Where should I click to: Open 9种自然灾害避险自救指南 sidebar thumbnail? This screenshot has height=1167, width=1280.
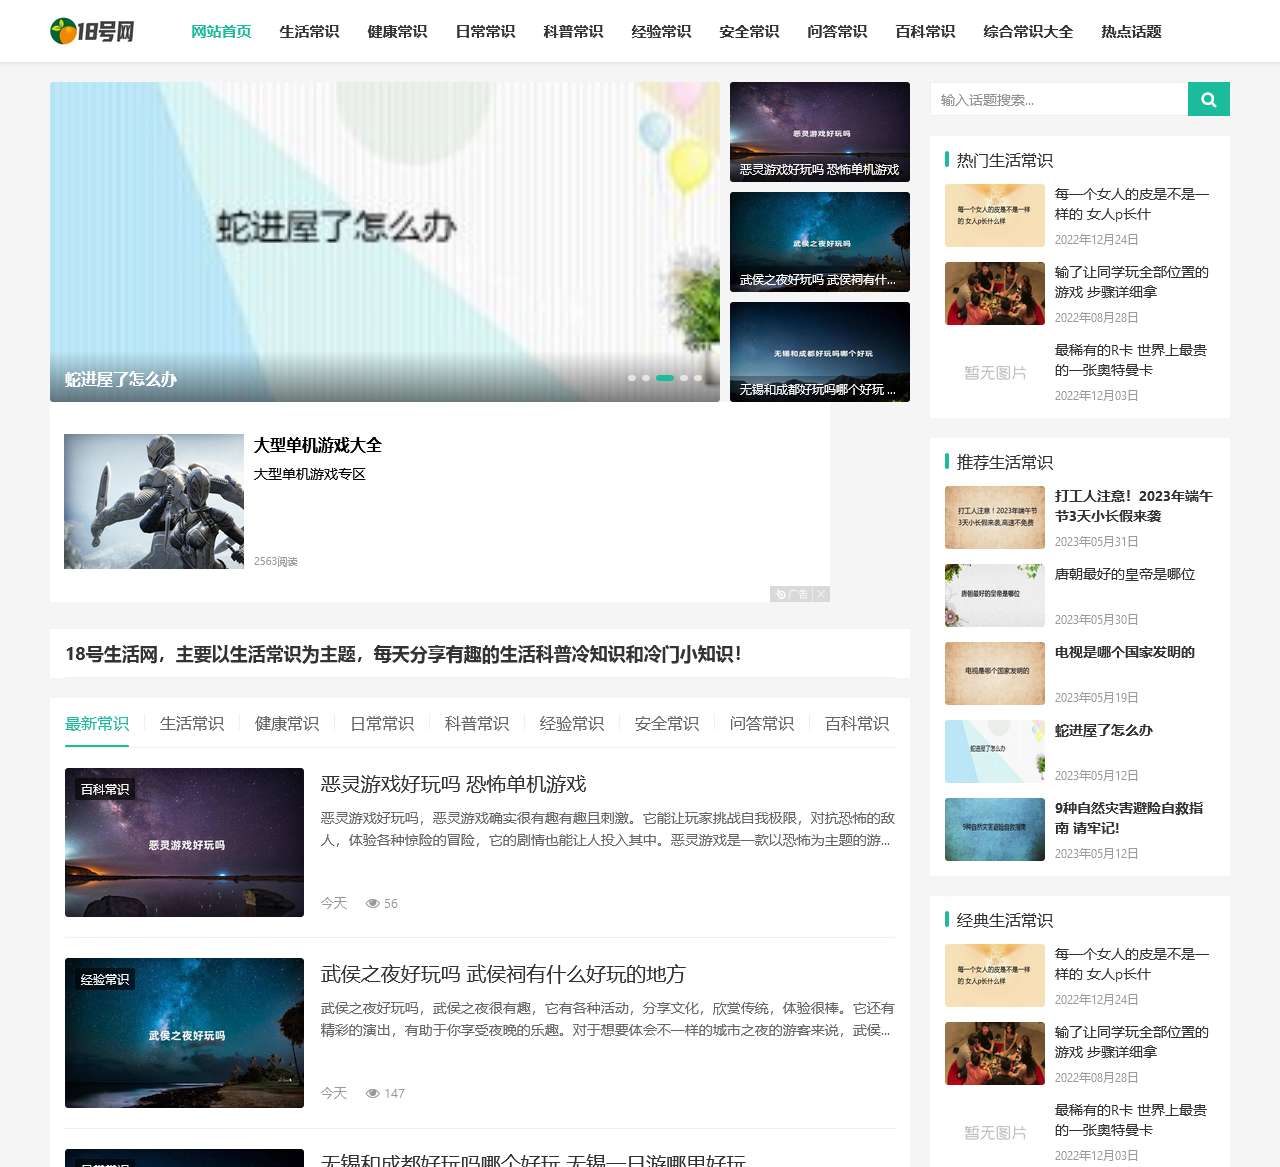click(995, 829)
